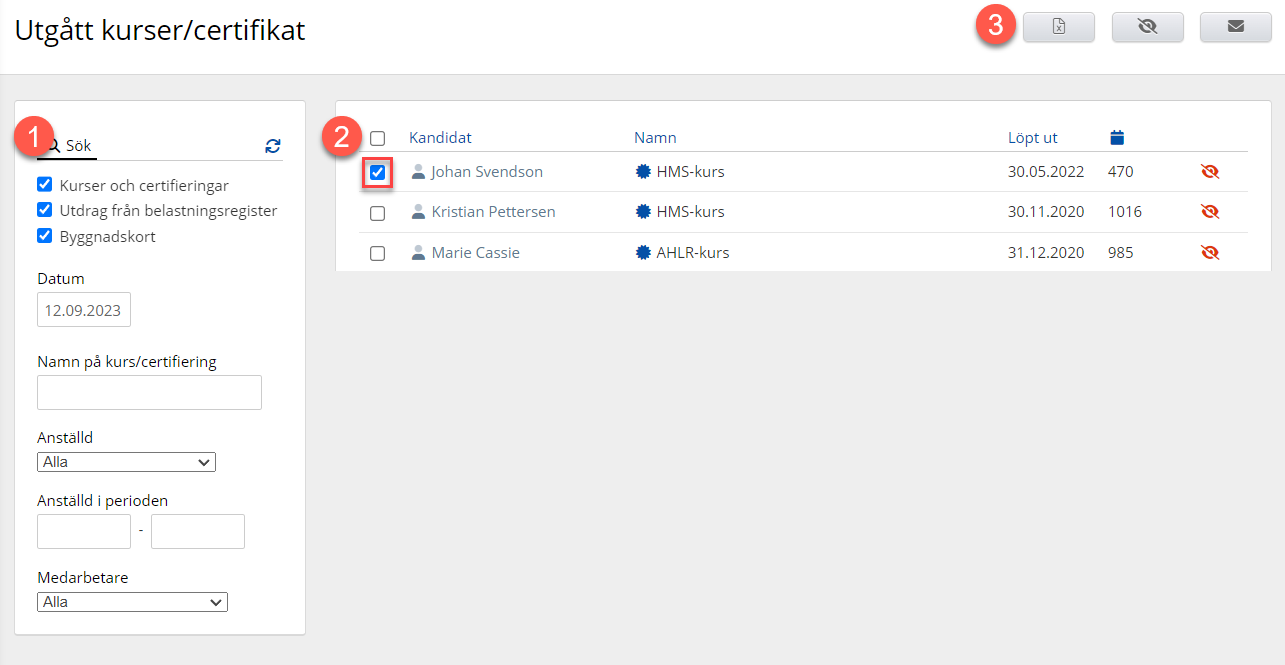1285x665 pixels.
Task: Click the hide selected eye-slash button
Action: pos(1147,27)
